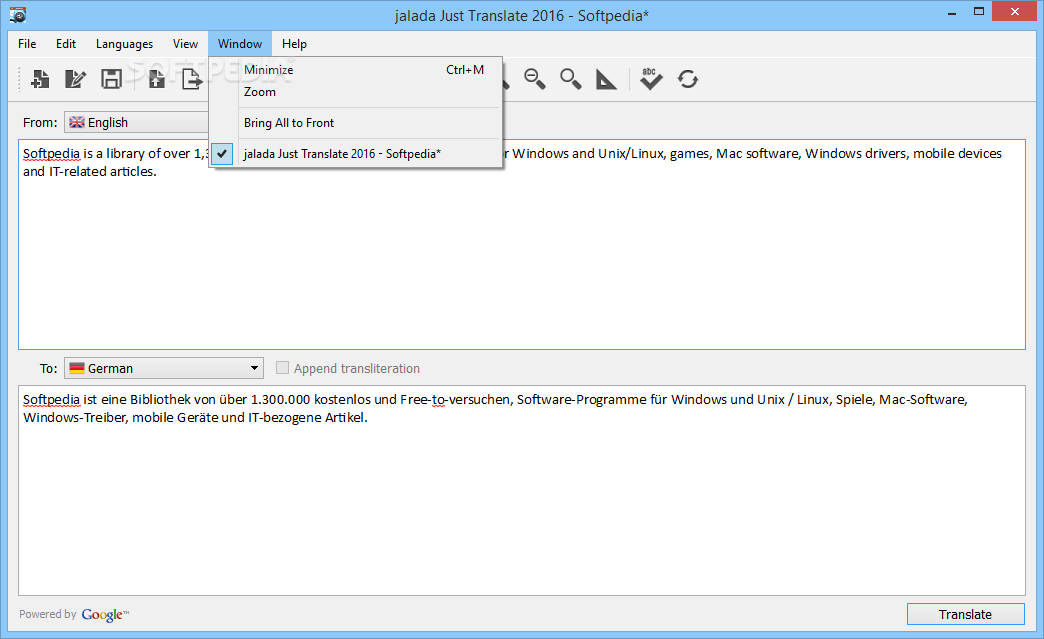Click the plain magnifier icon for actual size zoom
Screen dimensions: 1044x639
coord(571,79)
